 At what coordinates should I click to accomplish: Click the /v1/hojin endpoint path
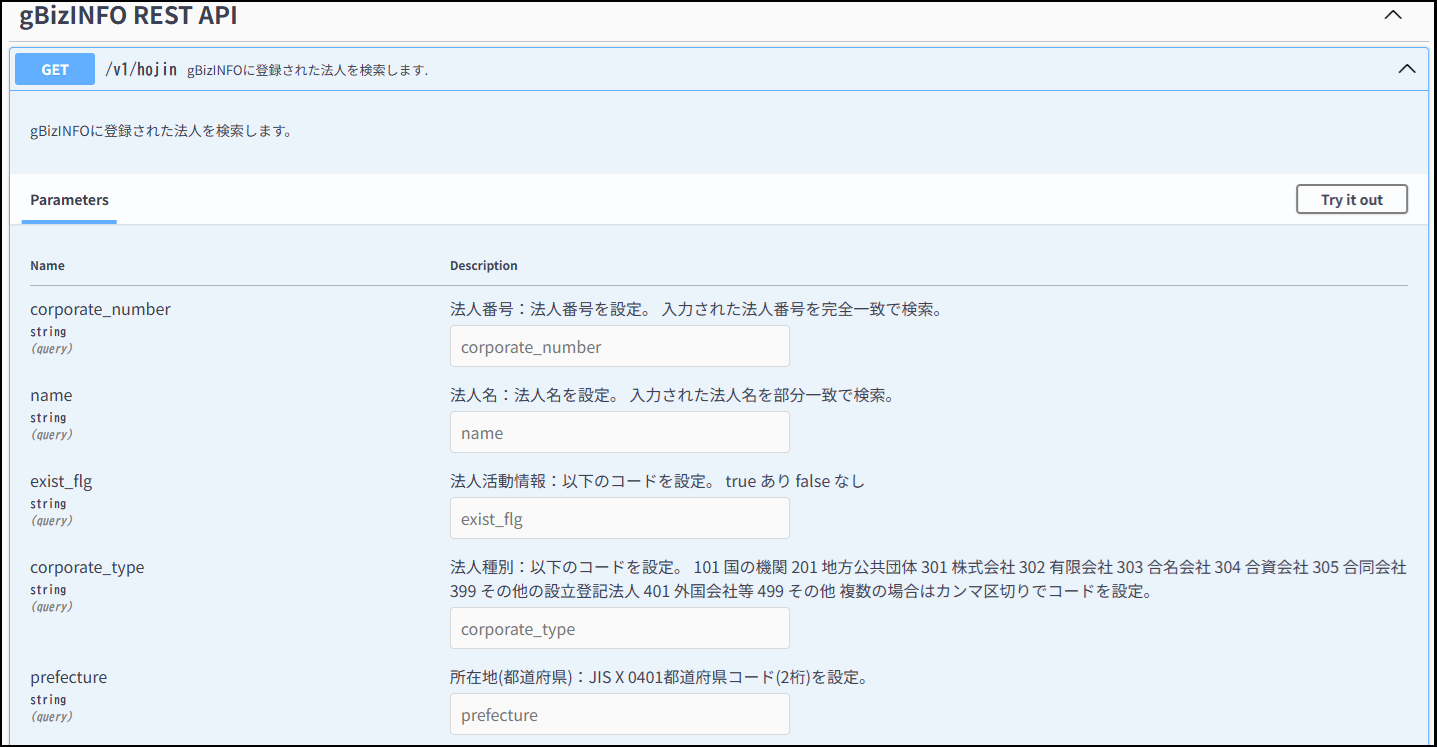tap(141, 69)
